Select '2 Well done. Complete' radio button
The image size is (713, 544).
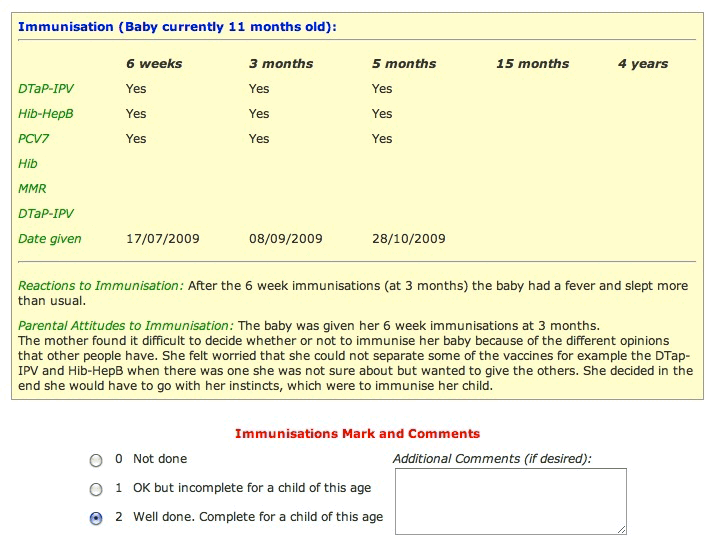click(96, 518)
